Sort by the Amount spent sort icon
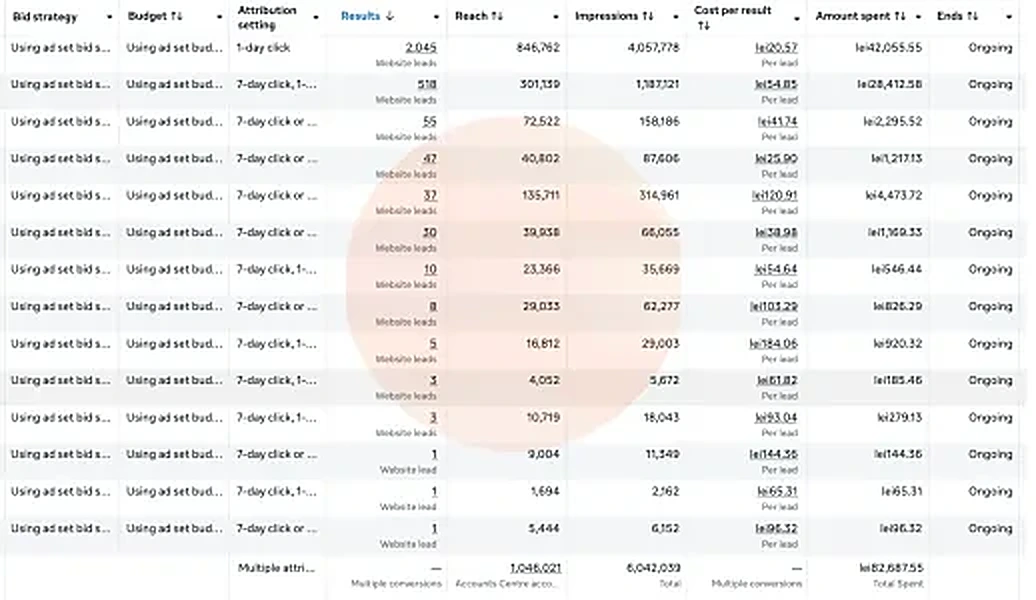The image size is (1036, 600). coord(900,16)
